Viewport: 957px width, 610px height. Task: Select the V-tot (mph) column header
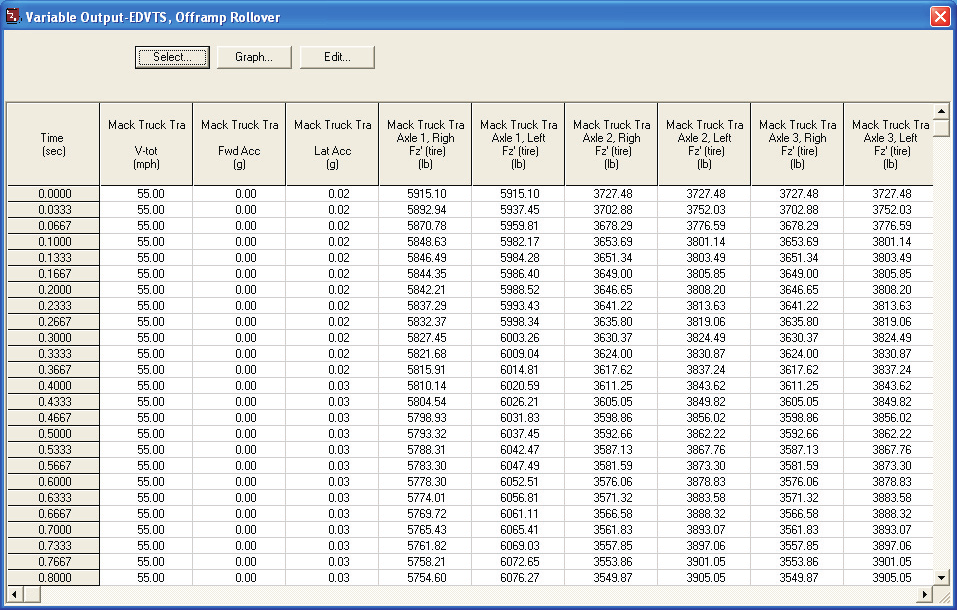click(146, 144)
